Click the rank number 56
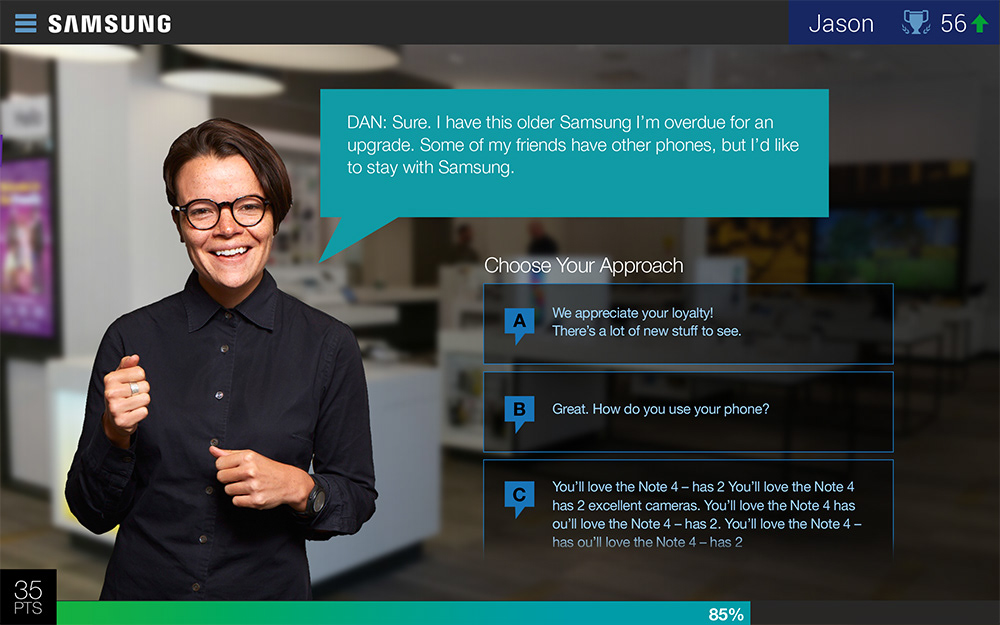The width and height of the screenshot is (1000, 625). (x=953, y=24)
